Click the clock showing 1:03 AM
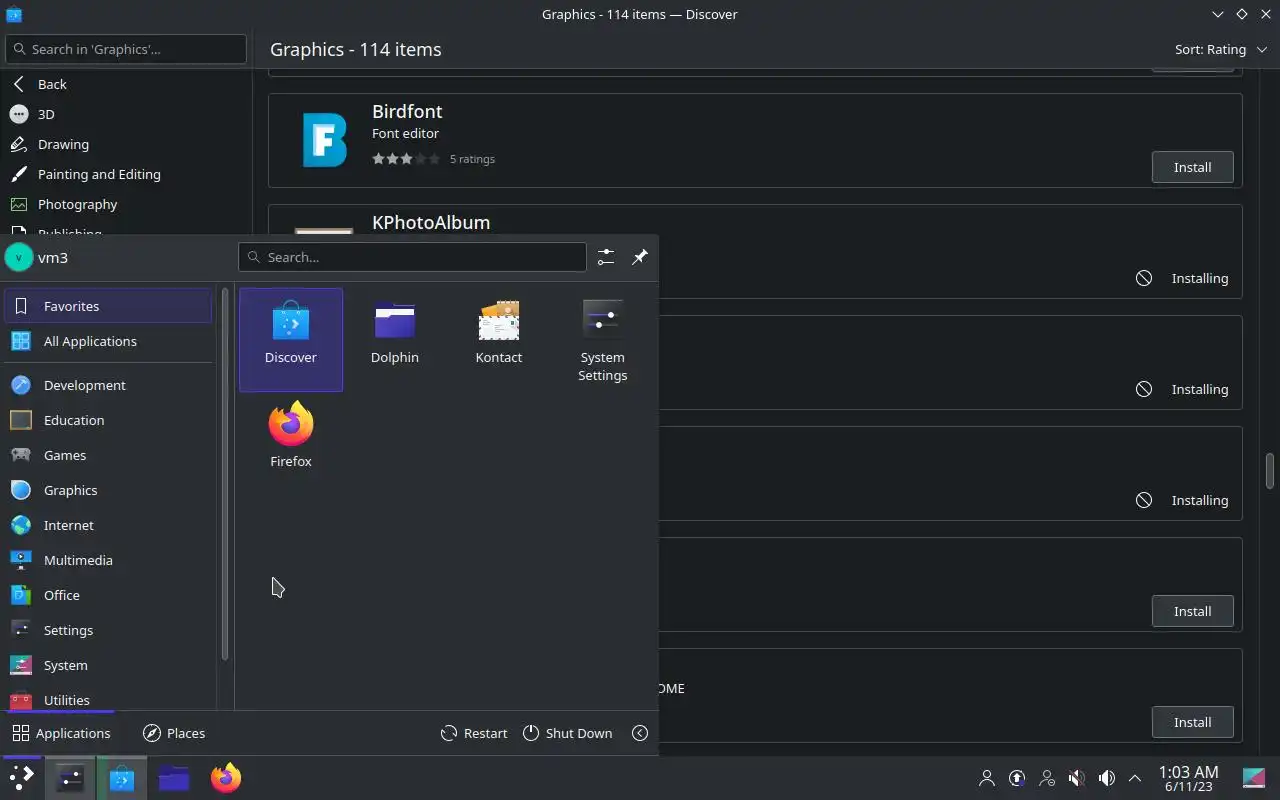This screenshot has height=800, width=1280. [x=1188, y=778]
